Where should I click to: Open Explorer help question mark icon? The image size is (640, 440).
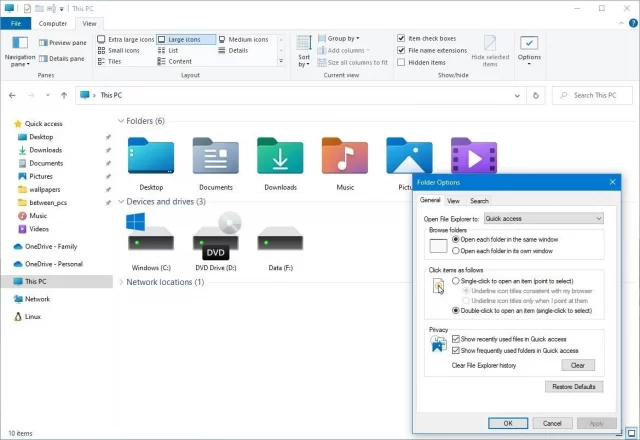click(x=633, y=23)
